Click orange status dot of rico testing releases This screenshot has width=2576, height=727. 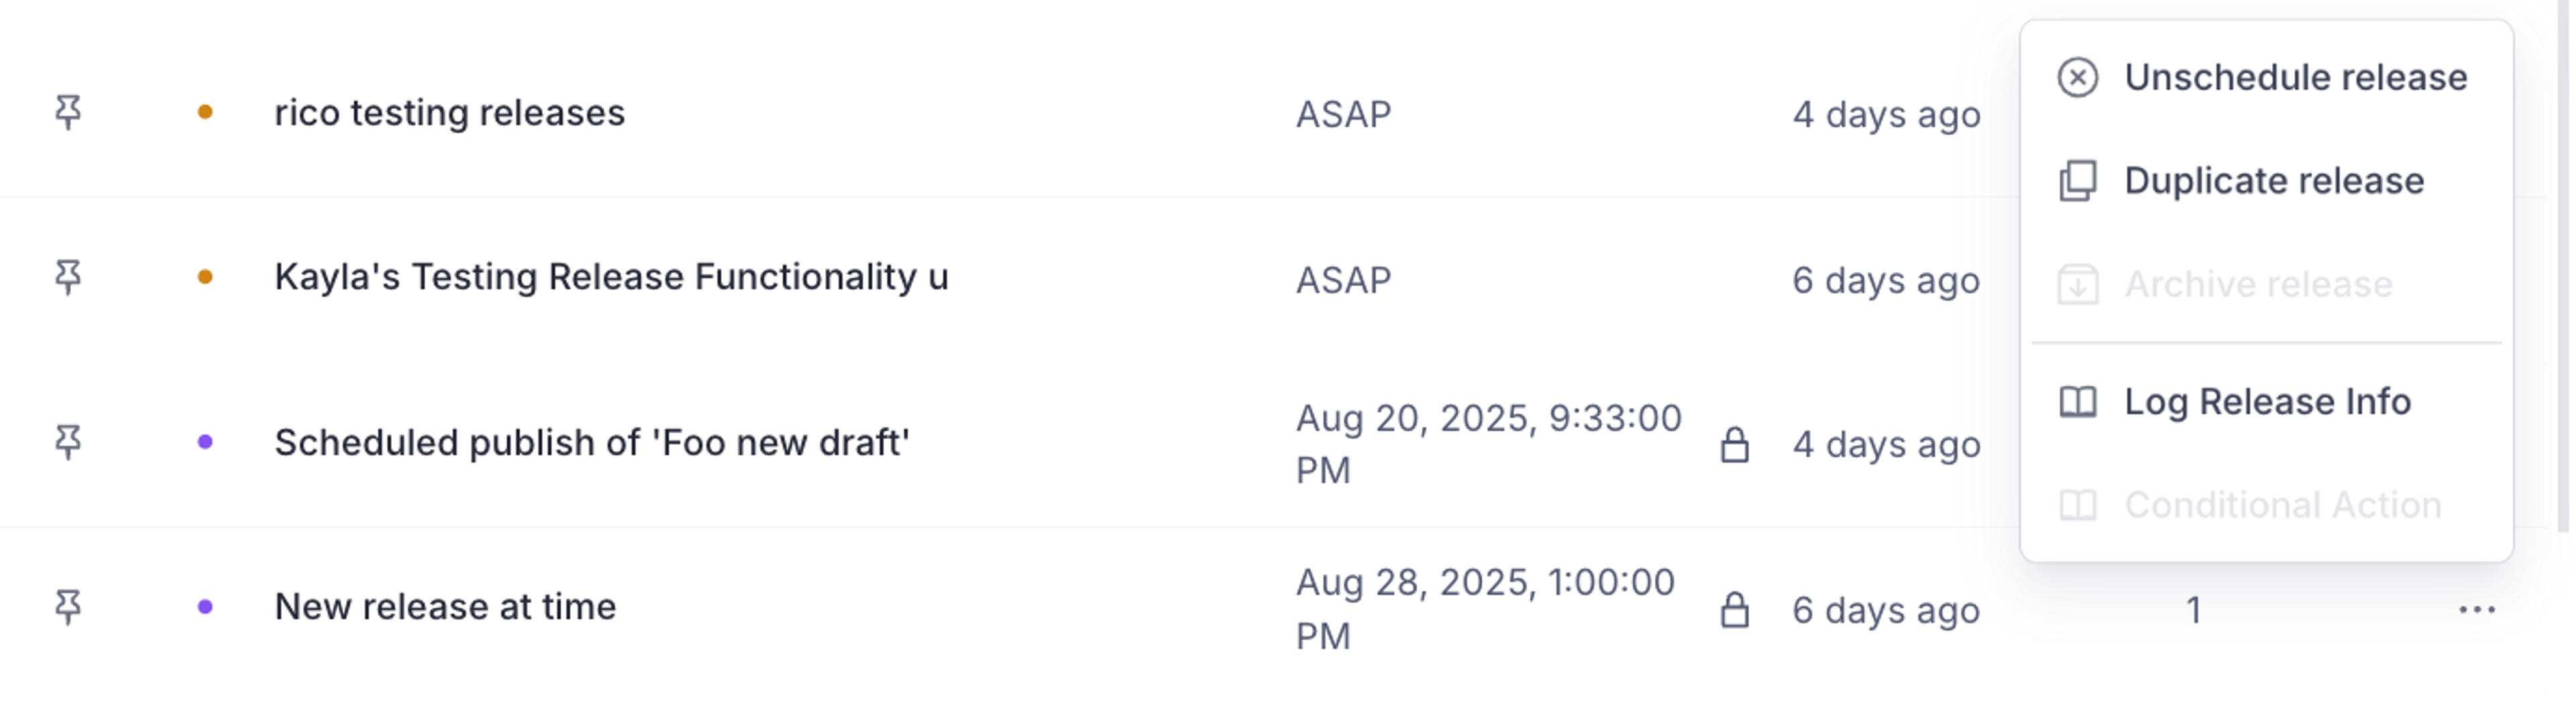pyautogui.click(x=205, y=112)
